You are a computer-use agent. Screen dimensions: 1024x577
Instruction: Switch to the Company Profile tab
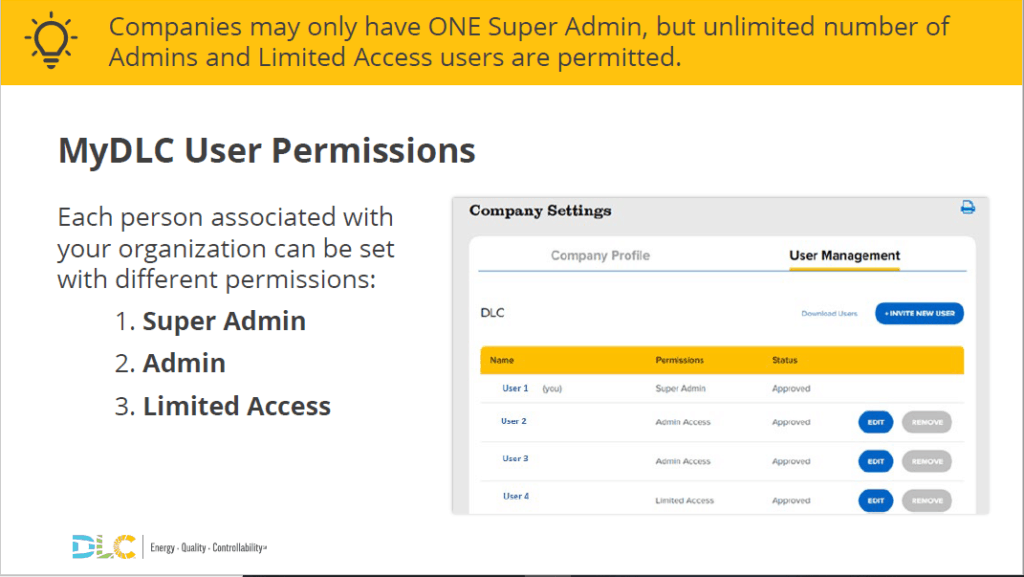point(600,256)
